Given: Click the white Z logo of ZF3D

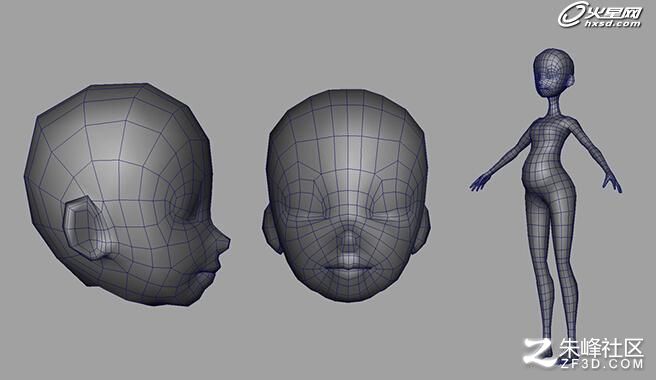Looking at the screenshot, I should click(539, 352).
